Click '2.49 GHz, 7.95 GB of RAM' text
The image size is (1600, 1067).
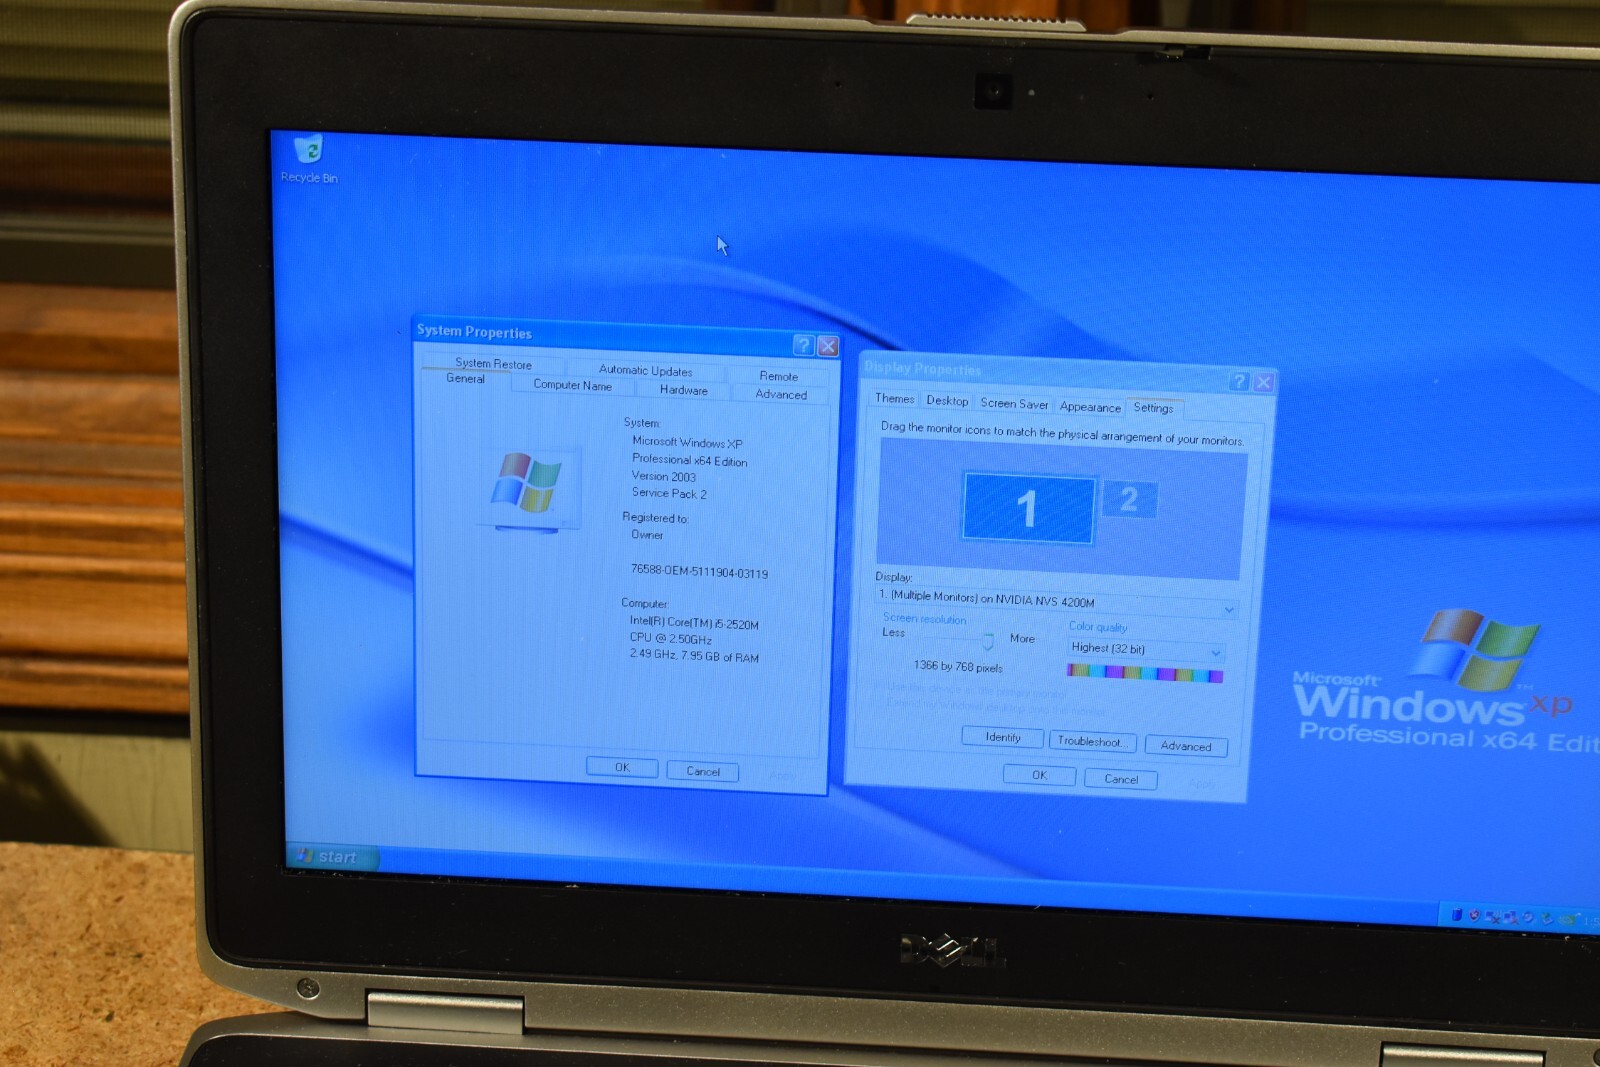tap(694, 656)
